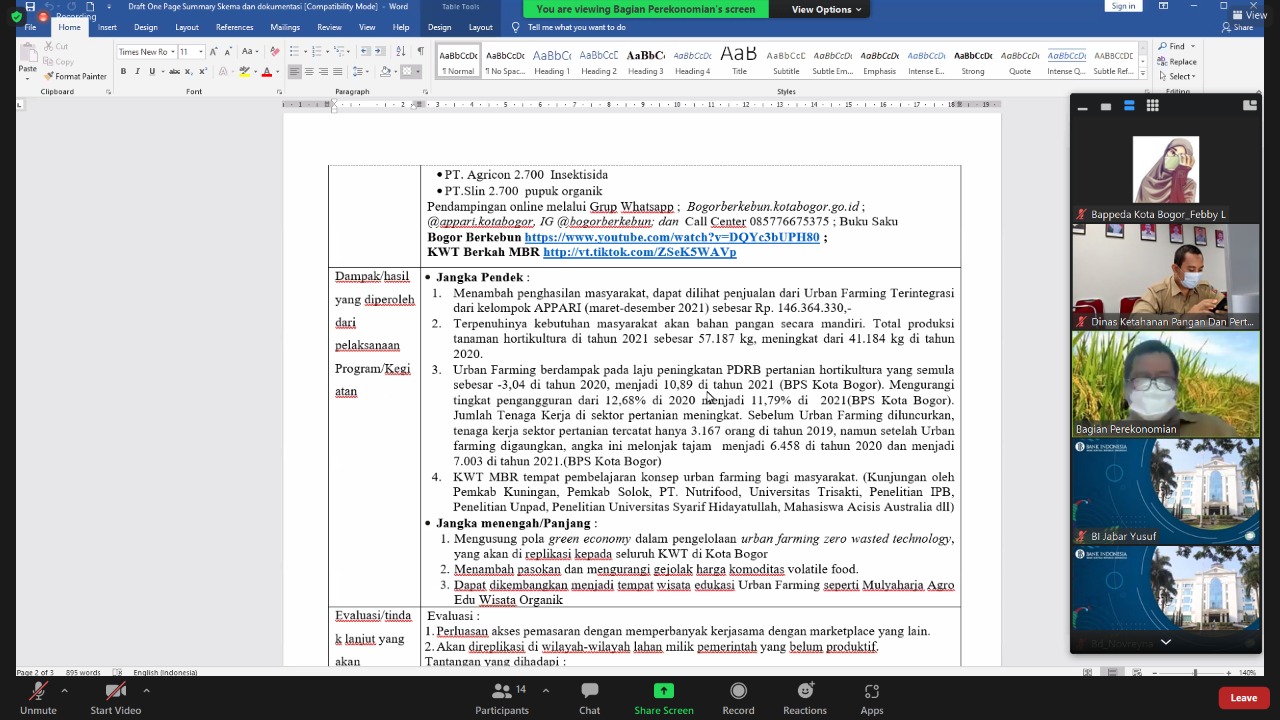Image resolution: width=1280 pixels, height=720 pixels.
Task: Apply the Heading 1 style
Action: tap(552, 62)
